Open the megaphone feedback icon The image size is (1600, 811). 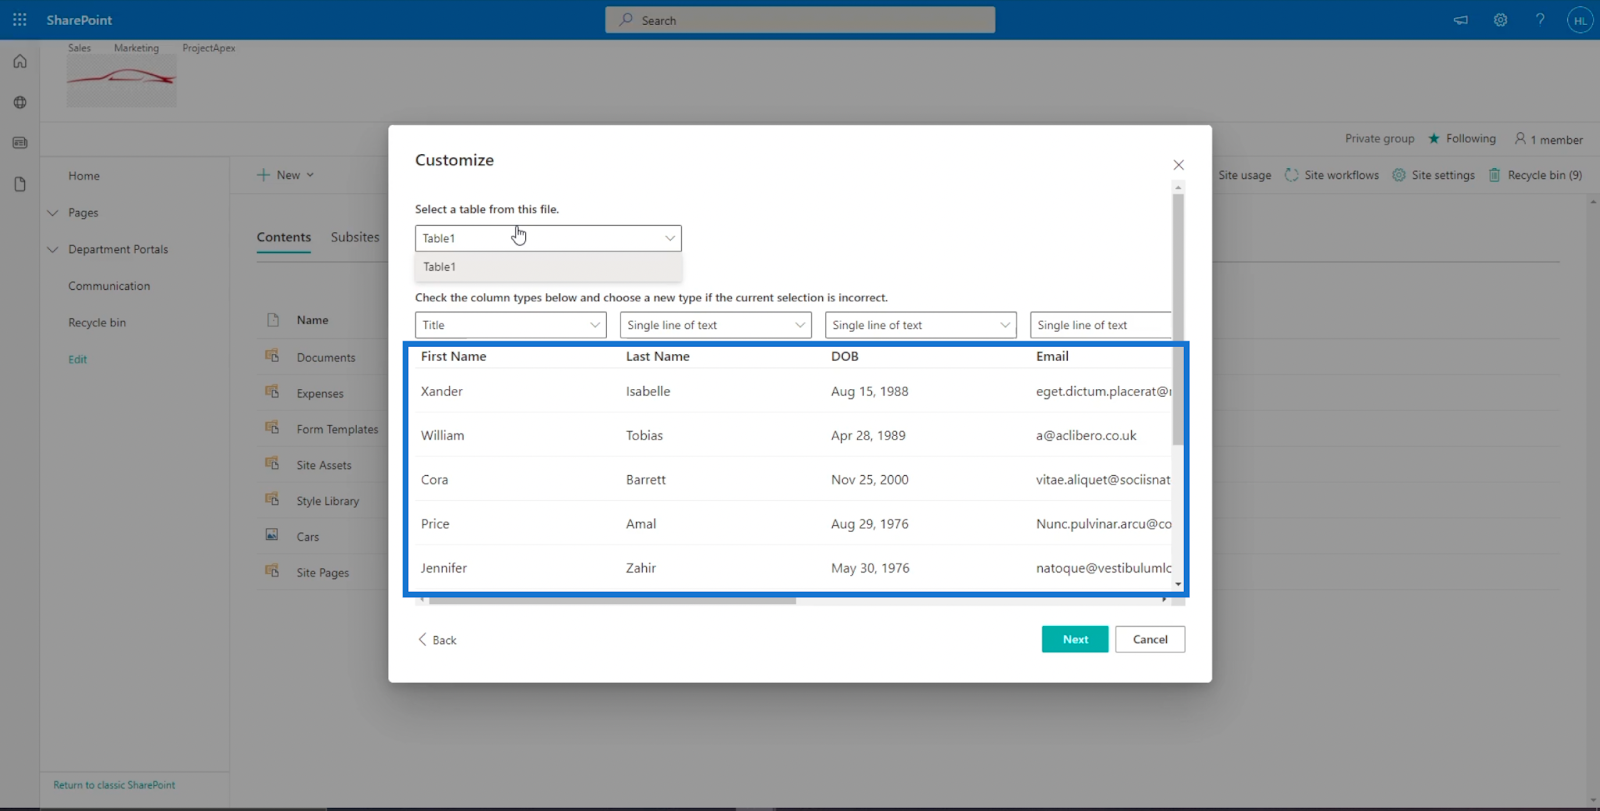click(x=1461, y=20)
